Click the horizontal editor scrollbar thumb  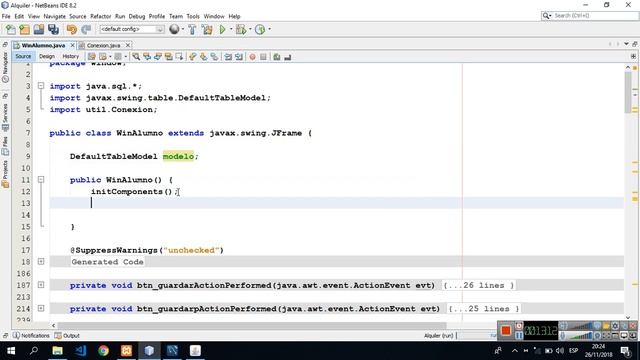pyautogui.click(x=252, y=325)
